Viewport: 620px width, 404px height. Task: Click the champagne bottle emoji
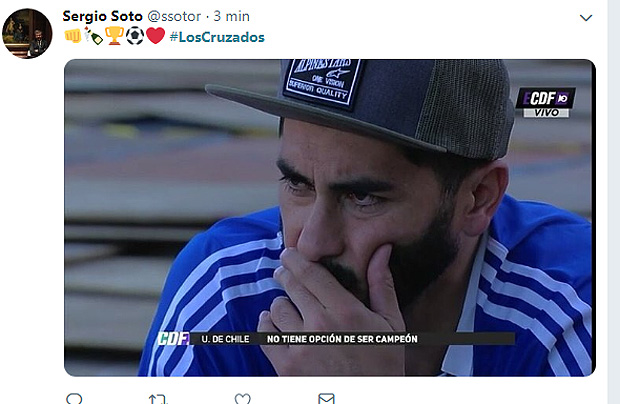click(93, 36)
